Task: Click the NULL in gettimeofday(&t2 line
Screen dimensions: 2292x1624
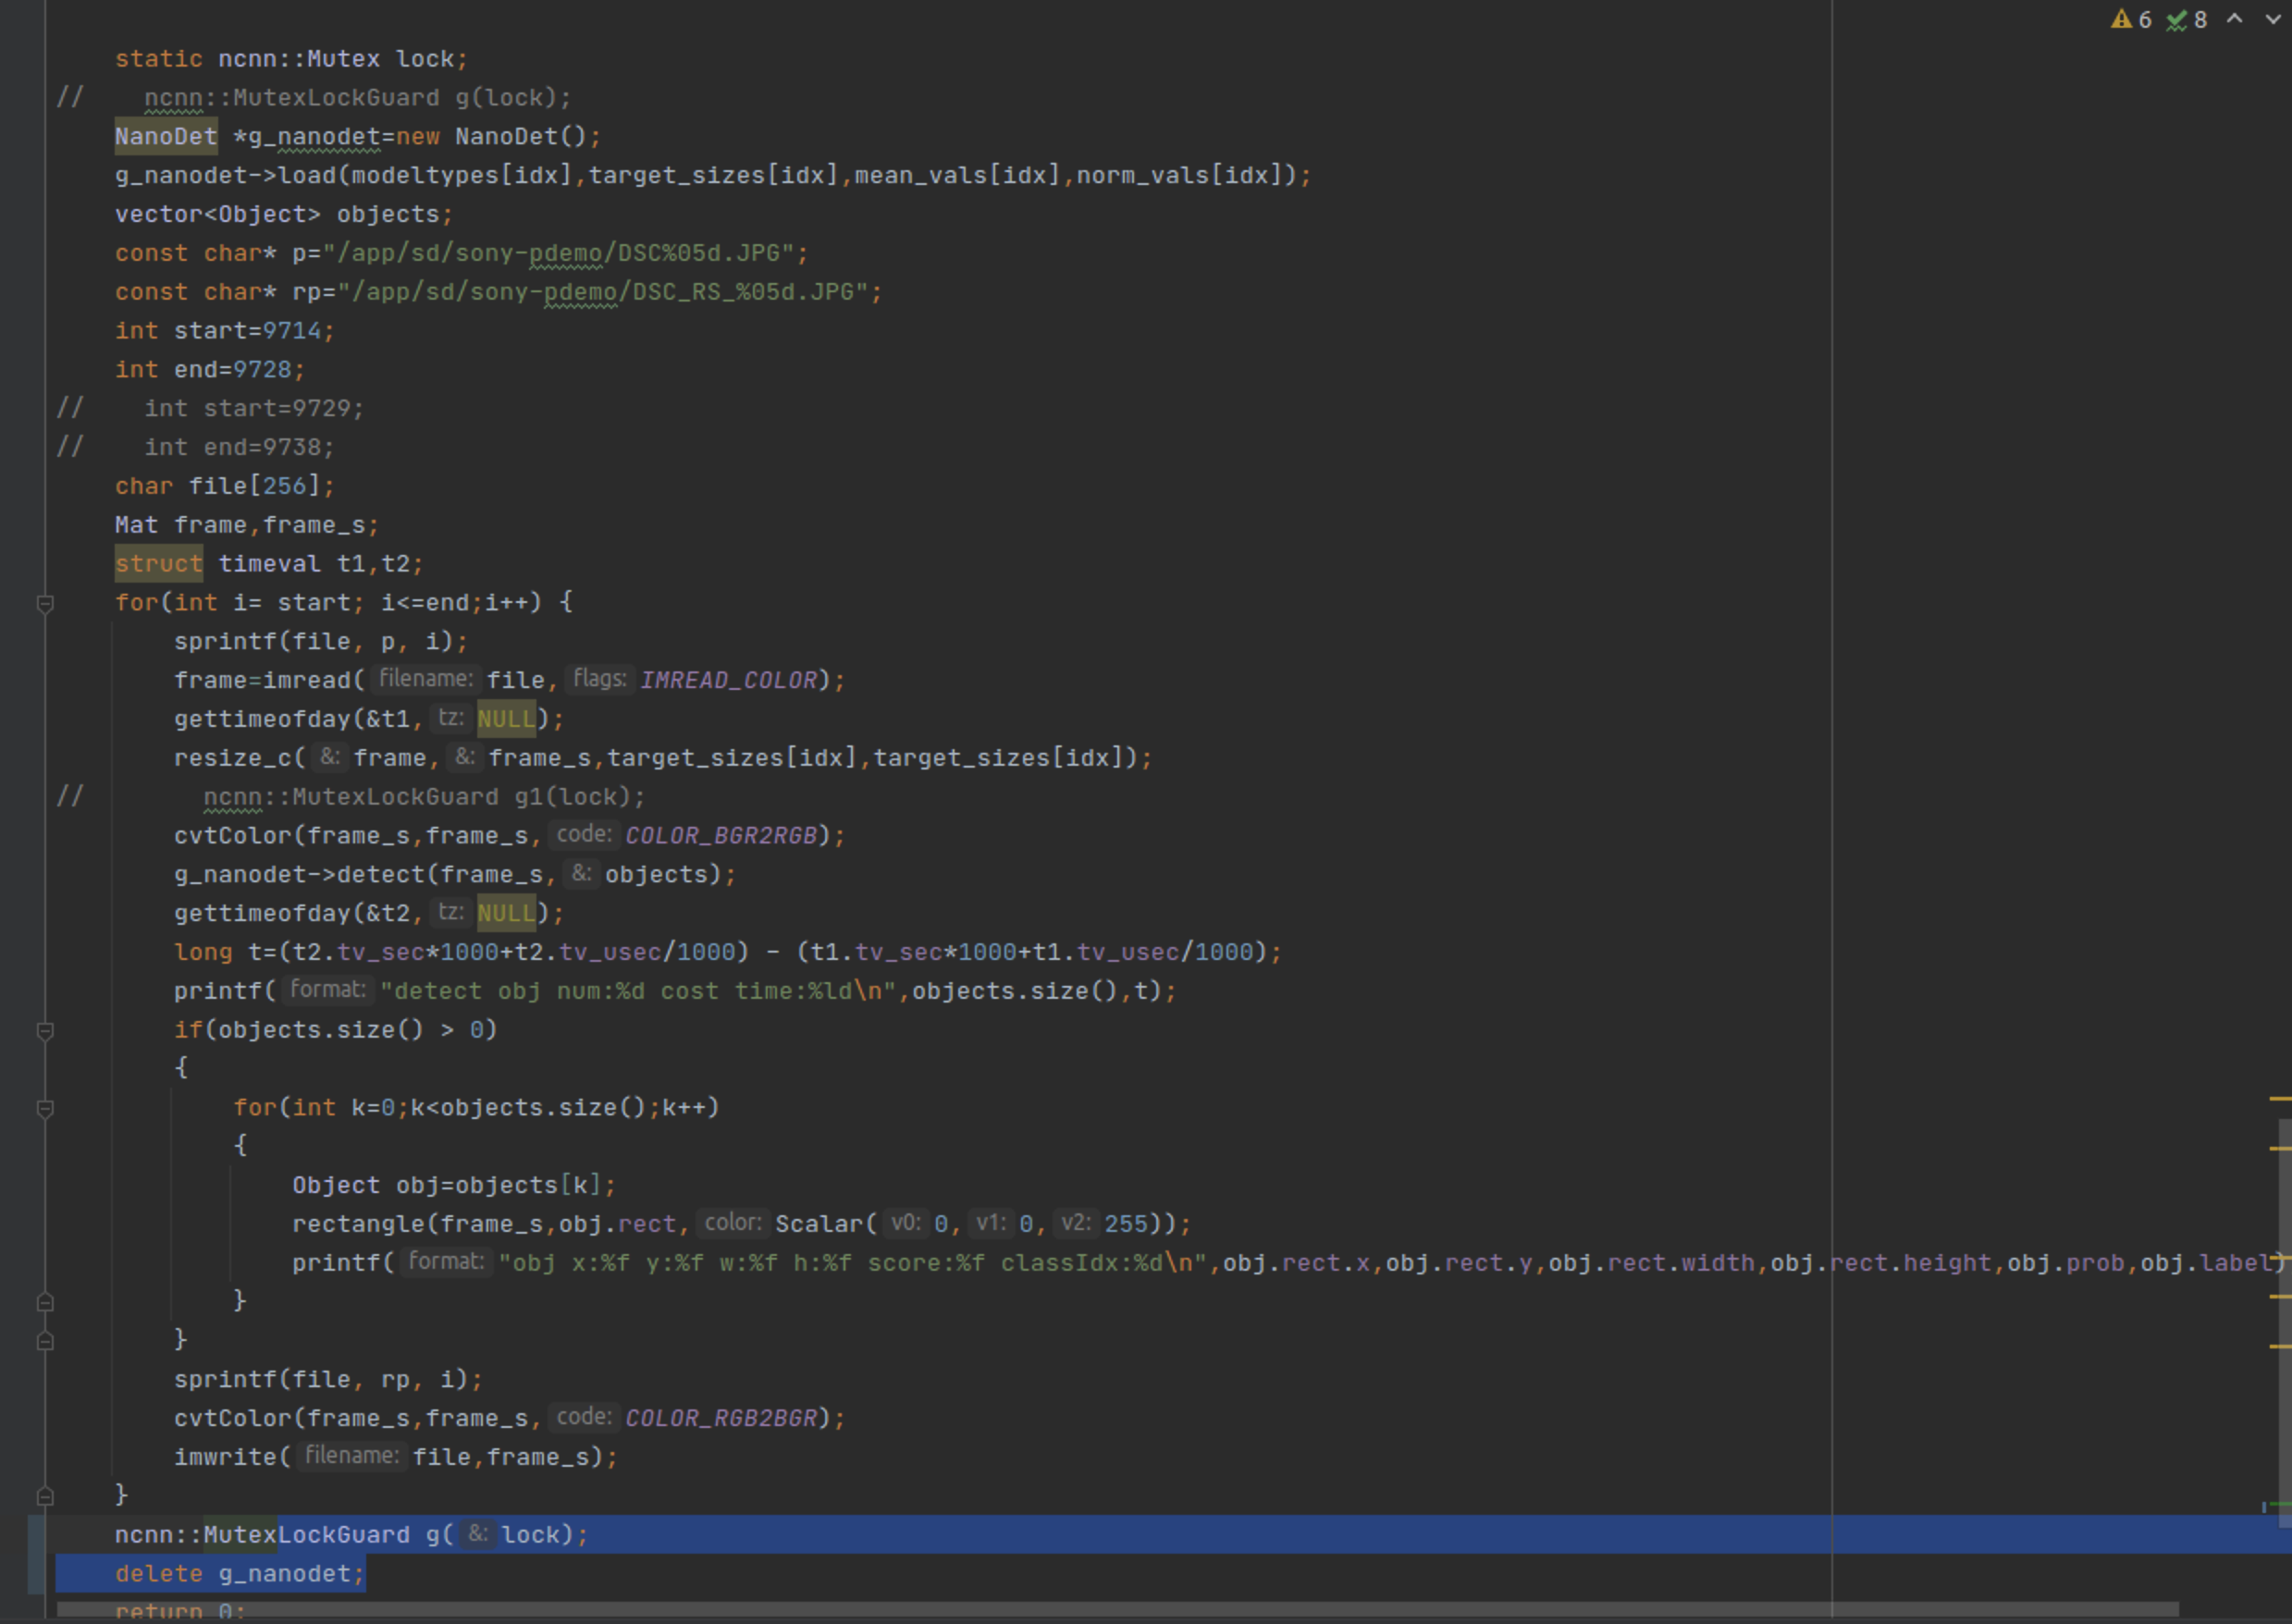Action: [x=506, y=913]
